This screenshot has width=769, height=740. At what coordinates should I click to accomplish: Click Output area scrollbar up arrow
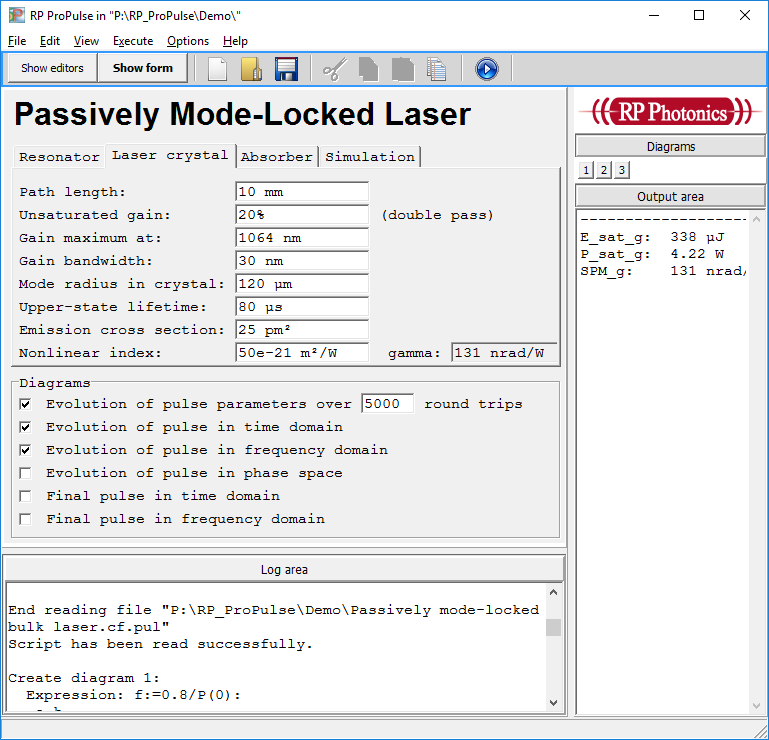pos(756,219)
